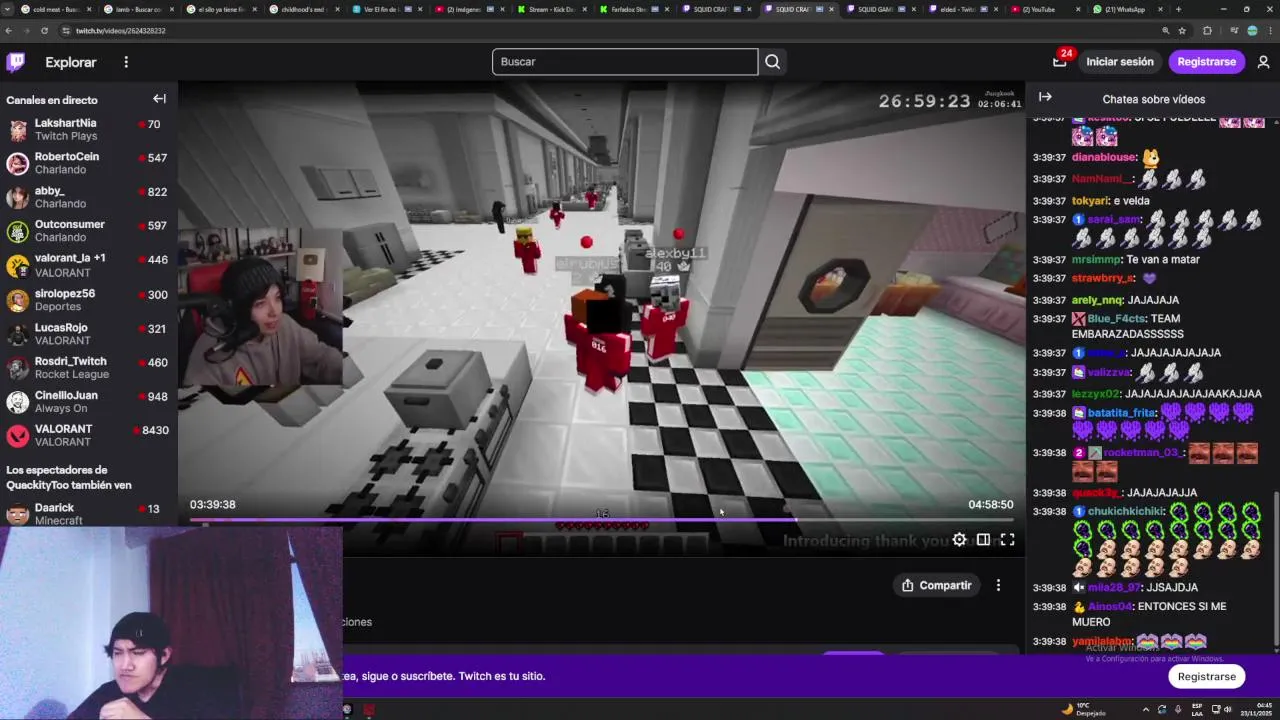This screenshot has height=720, width=1280.
Task: Click the address bar URL
Action: [x=120, y=31]
